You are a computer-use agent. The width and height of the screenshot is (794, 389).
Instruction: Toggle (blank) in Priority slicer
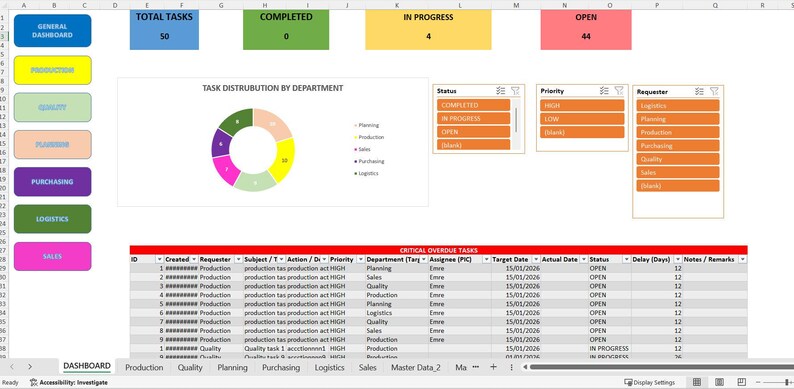[x=582, y=132]
